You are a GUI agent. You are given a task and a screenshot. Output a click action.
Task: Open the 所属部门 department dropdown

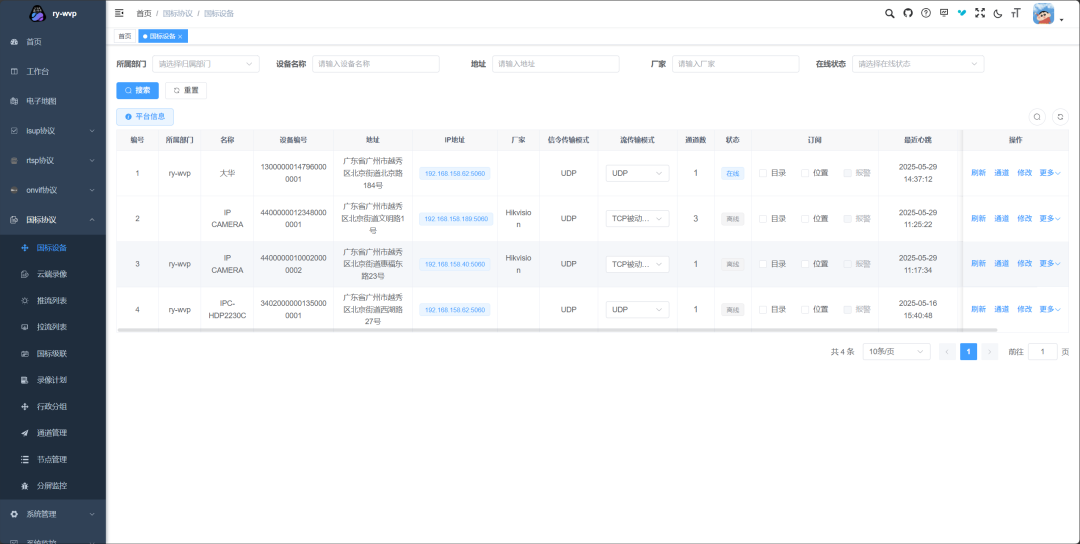pyautogui.click(x=206, y=64)
